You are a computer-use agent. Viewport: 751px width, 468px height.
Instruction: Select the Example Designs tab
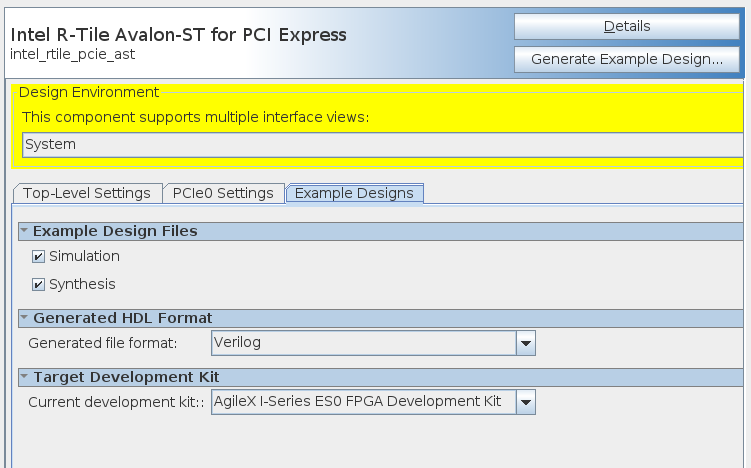pyautogui.click(x=354, y=193)
